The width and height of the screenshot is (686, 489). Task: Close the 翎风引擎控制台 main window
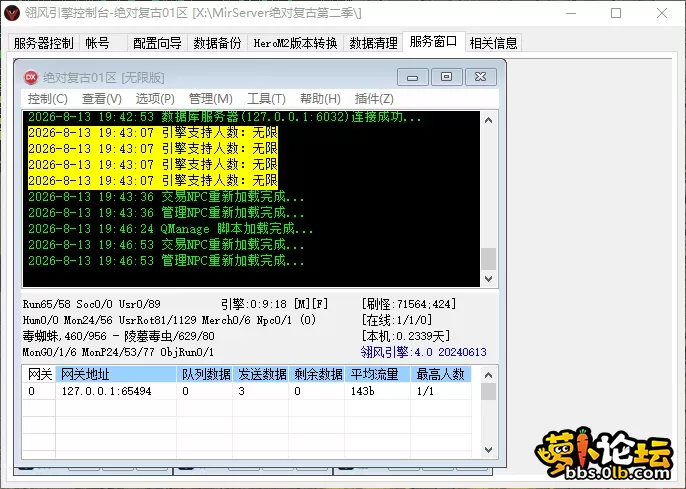coord(662,13)
